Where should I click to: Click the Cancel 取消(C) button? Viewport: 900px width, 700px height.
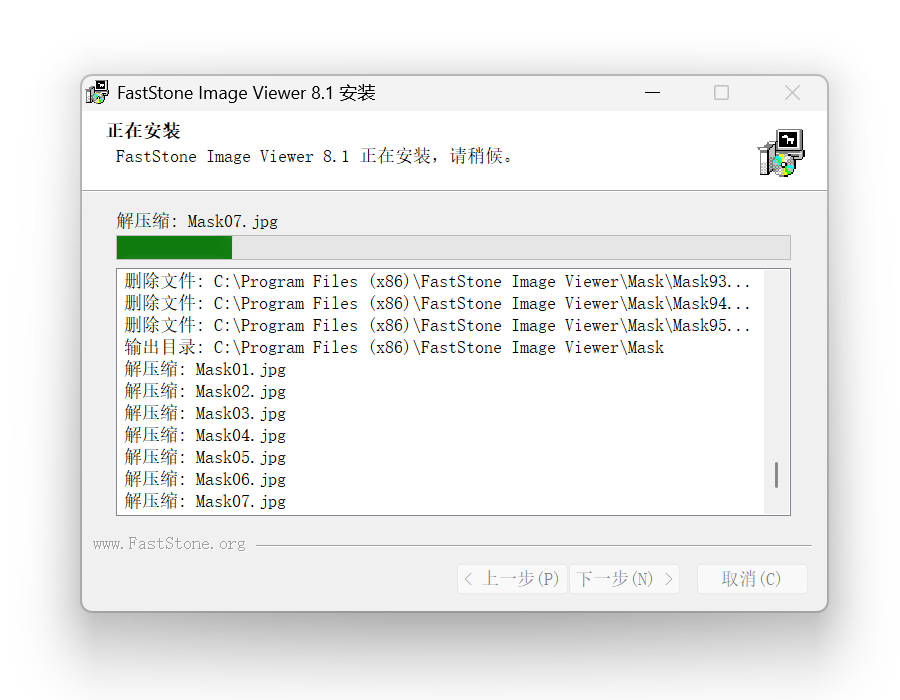752,579
